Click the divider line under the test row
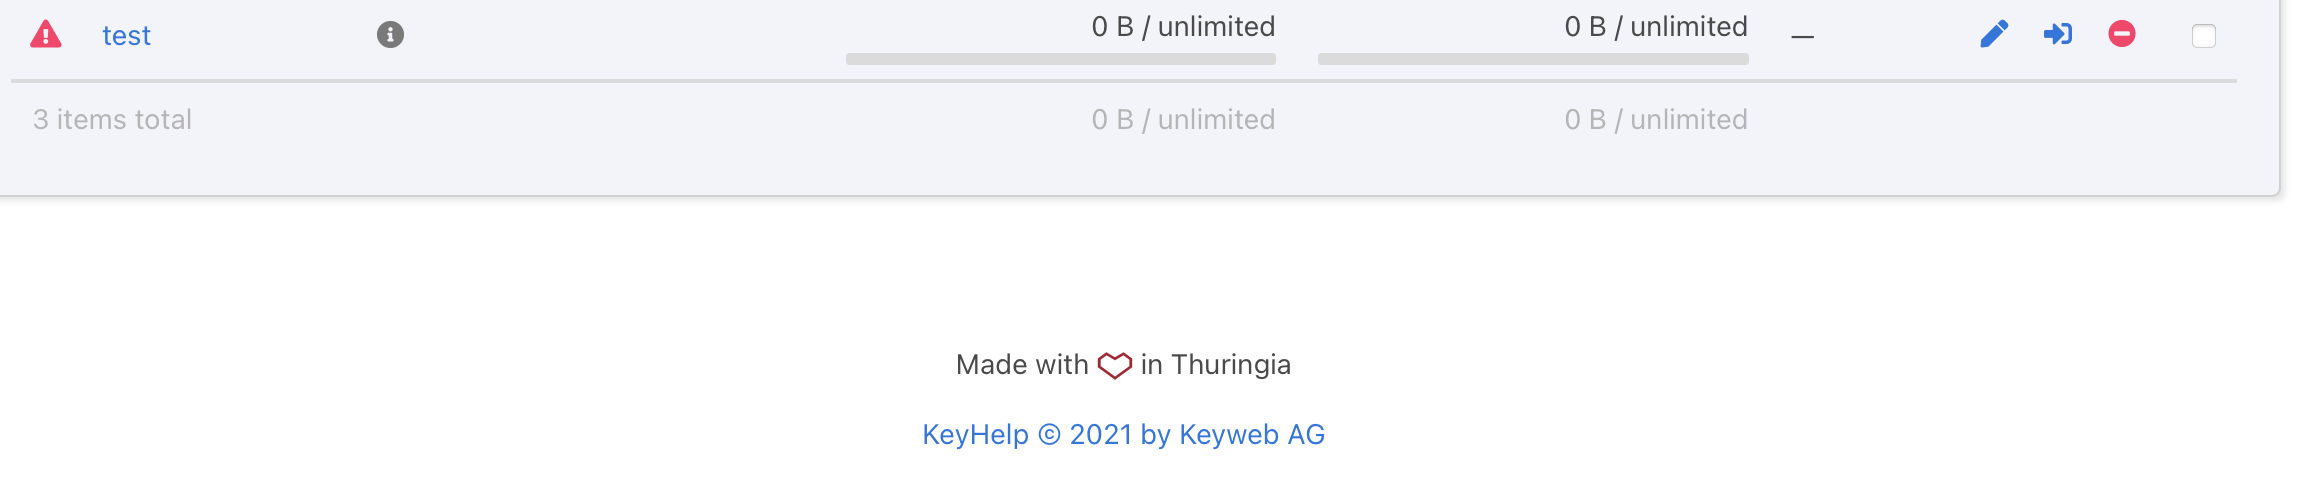 click(1123, 81)
